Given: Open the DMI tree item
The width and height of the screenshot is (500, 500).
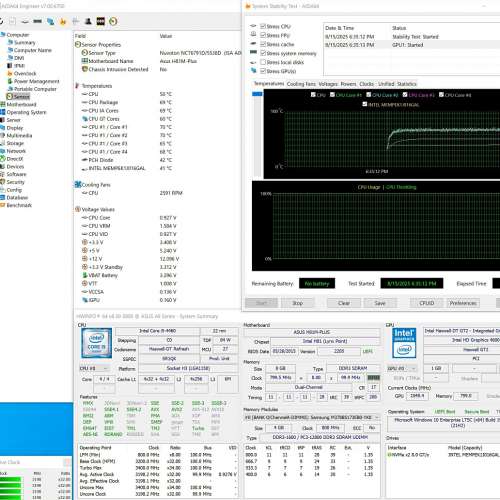Looking at the screenshot, I should pos(19,58).
